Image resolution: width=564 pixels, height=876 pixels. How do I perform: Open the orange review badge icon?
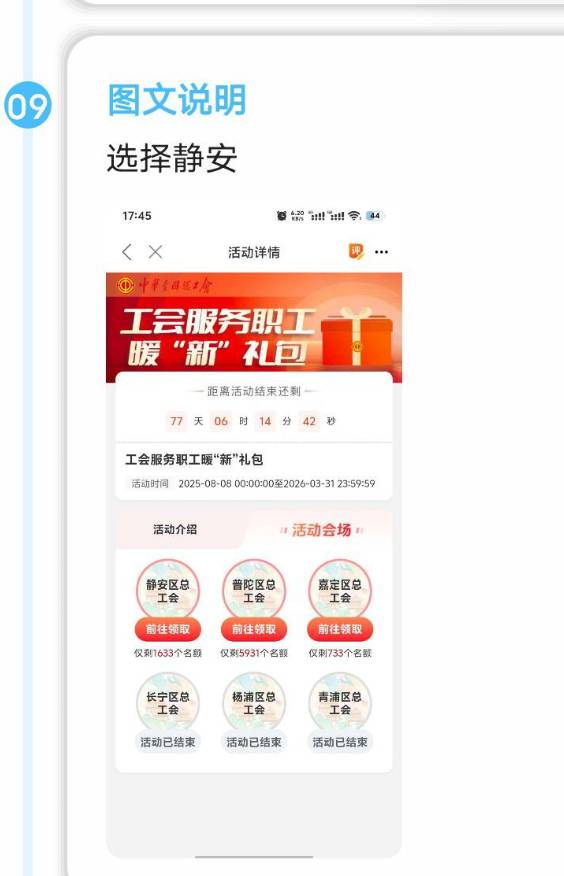[356, 251]
